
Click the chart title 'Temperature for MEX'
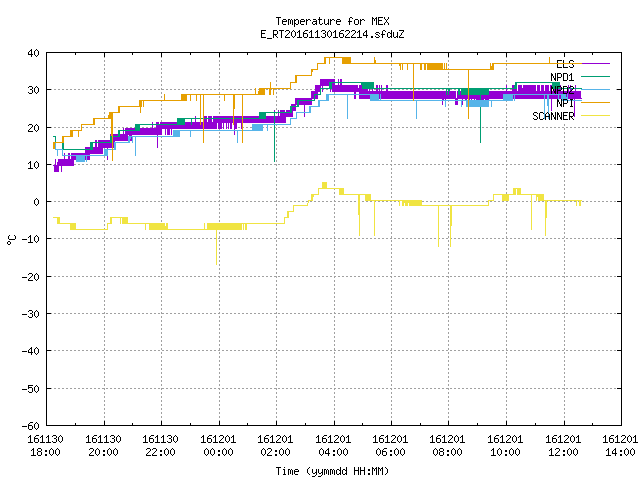click(x=332, y=21)
